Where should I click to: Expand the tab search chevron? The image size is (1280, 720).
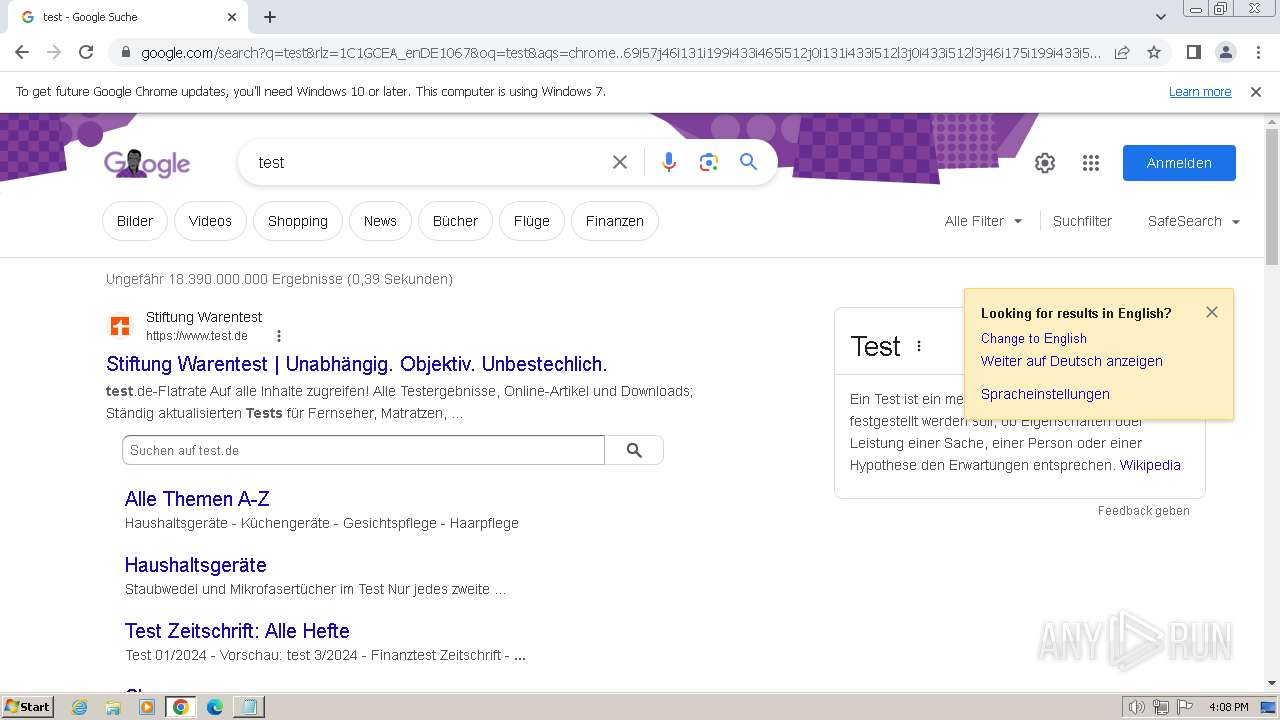click(x=1160, y=17)
